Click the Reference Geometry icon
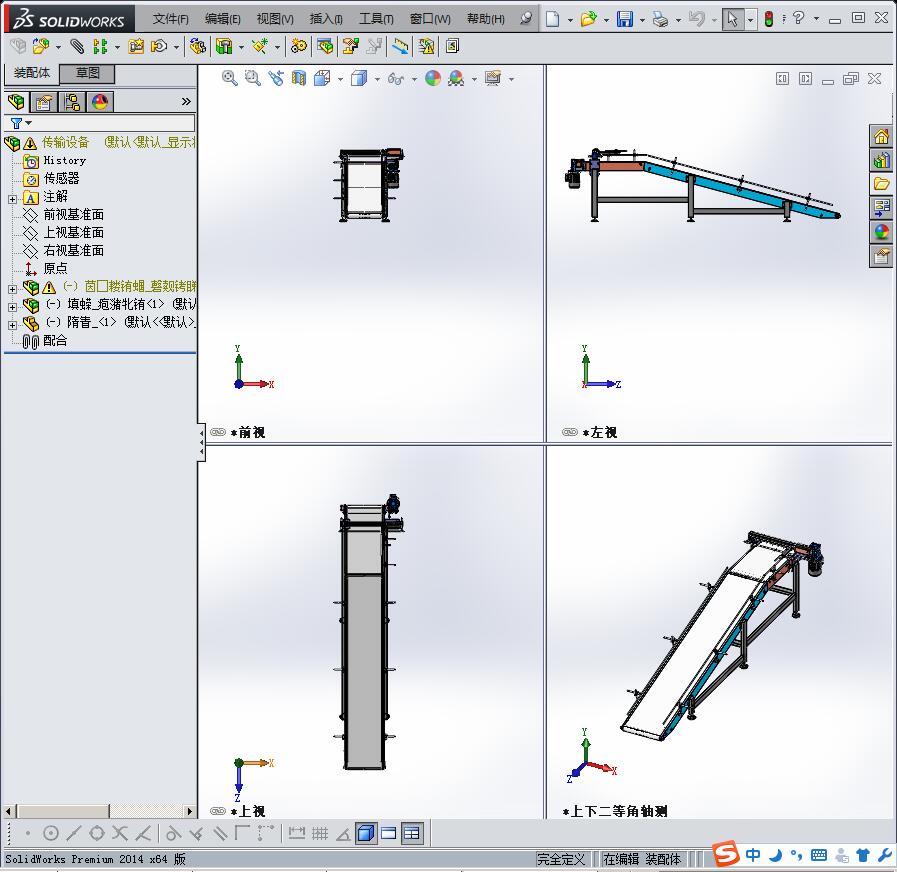Image resolution: width=897 pixels, height=872 pixels. 260,46
